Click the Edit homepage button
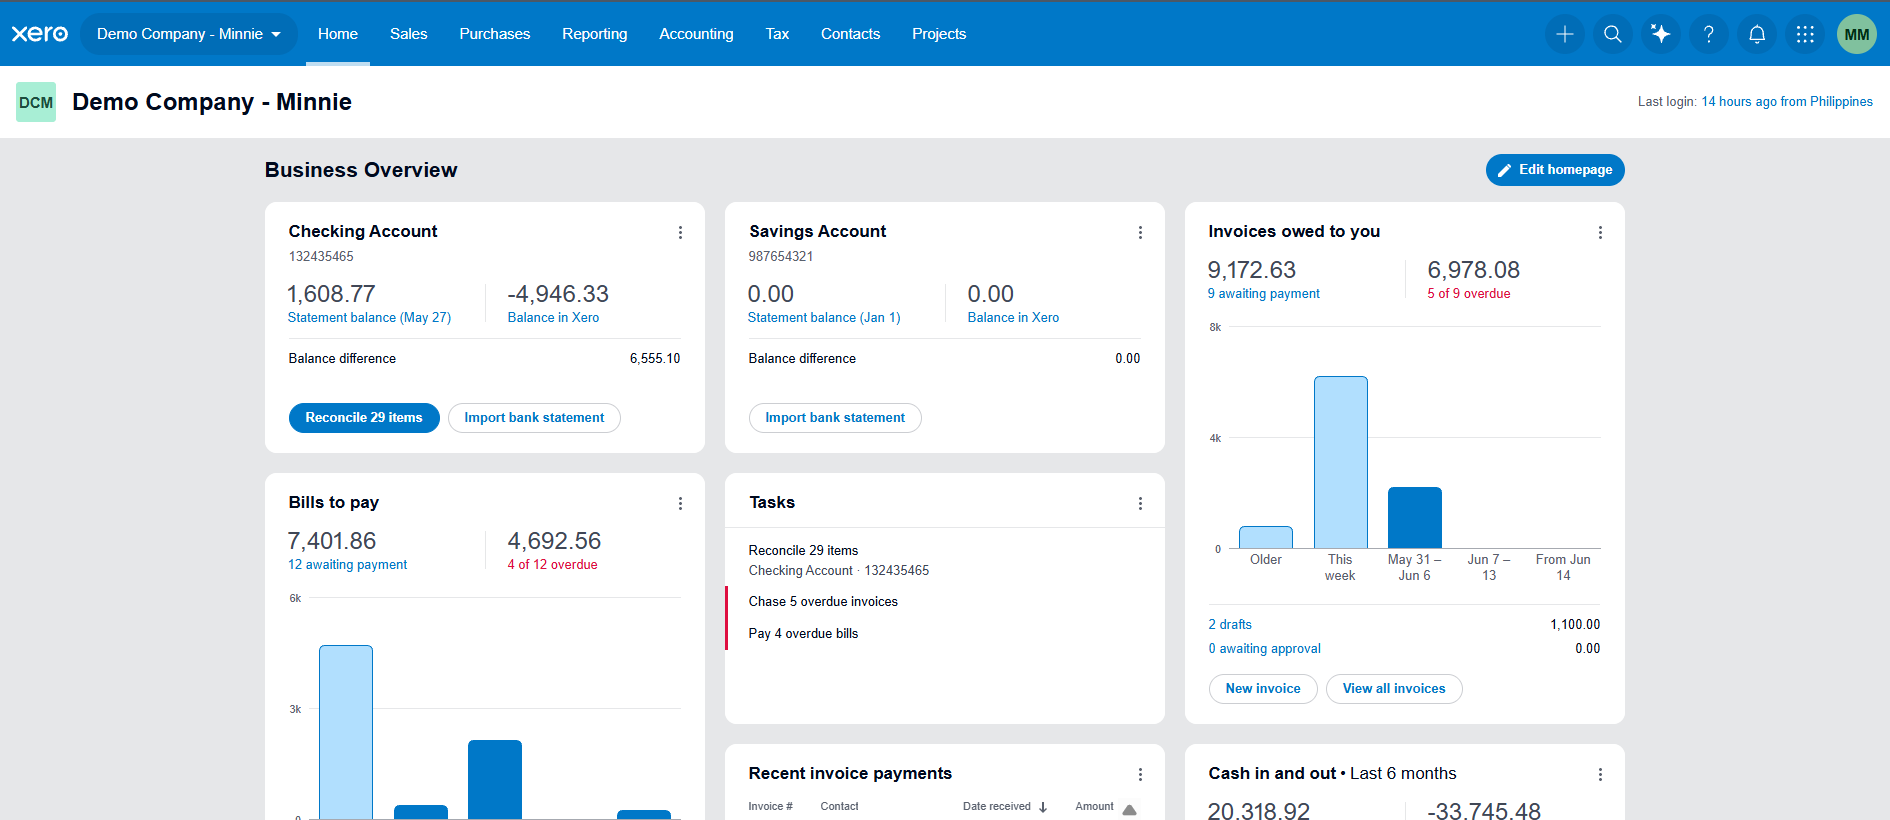Image resolution: width=1890 pixels, height=820 pixels. pyautogui.click(x=1555, y=170)
